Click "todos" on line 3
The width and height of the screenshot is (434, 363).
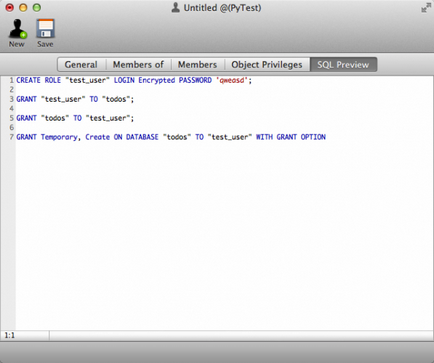(116, 99)
